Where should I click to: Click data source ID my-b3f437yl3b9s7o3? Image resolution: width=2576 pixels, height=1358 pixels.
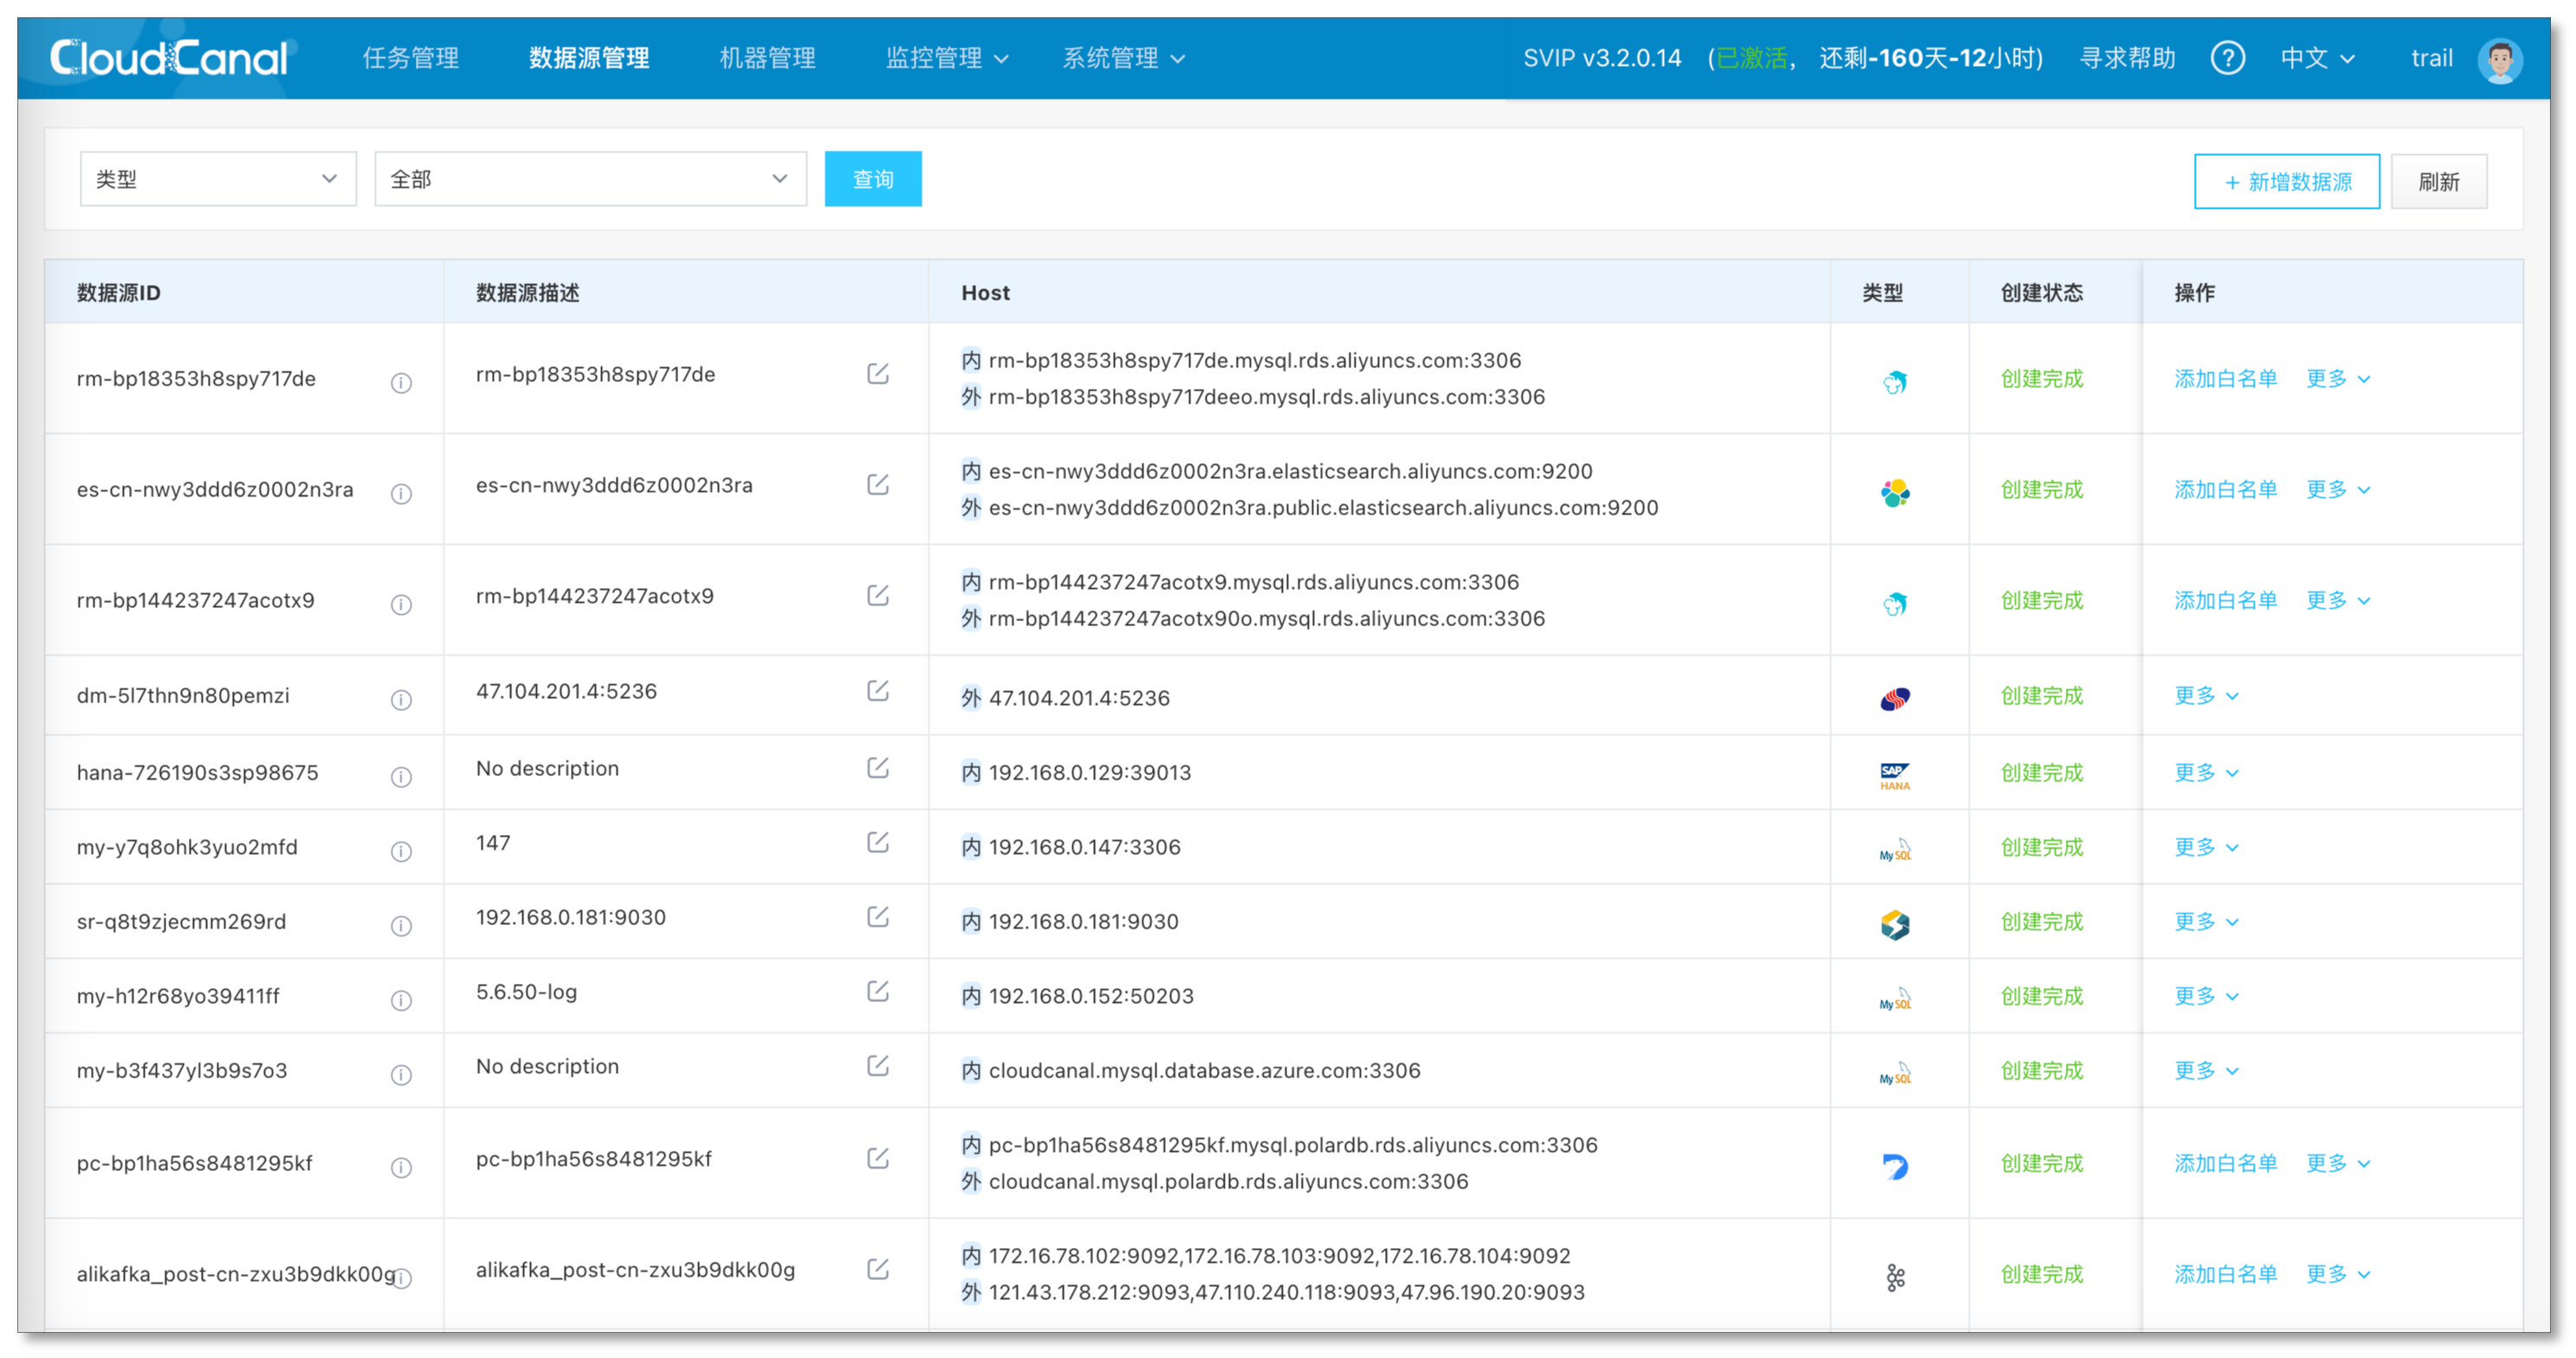182,1071
